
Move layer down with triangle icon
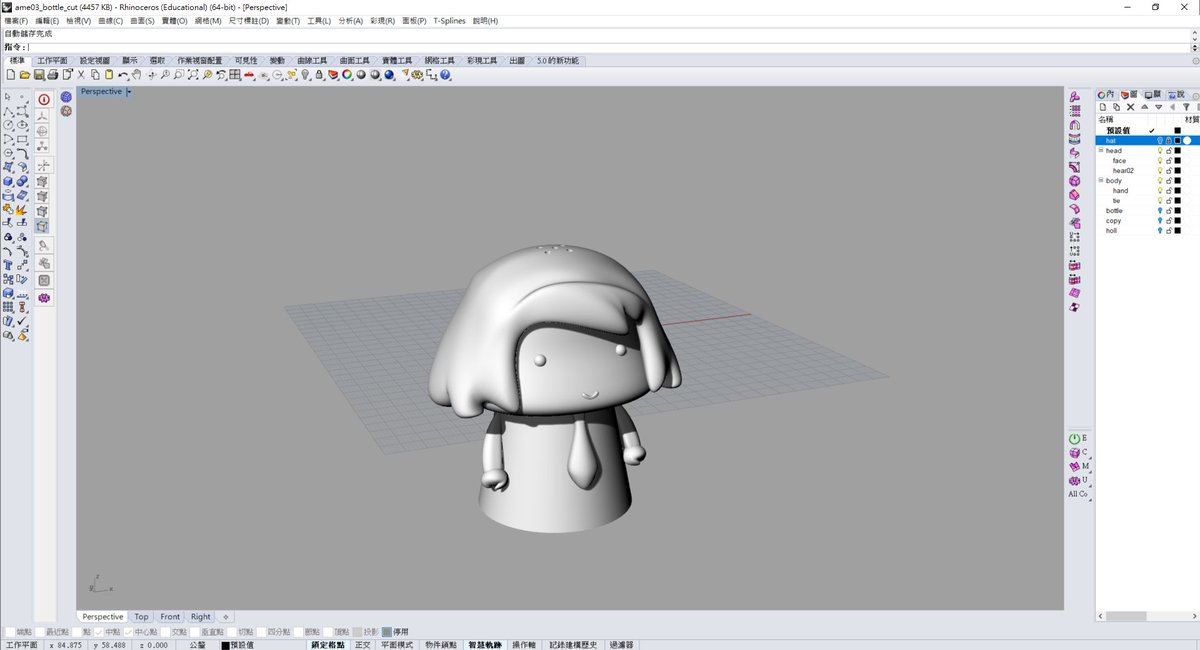[1159, 107]
